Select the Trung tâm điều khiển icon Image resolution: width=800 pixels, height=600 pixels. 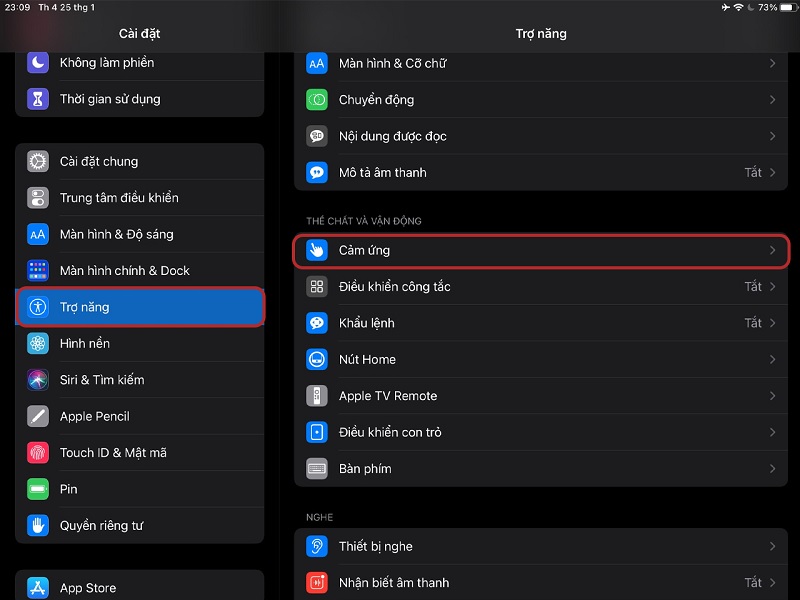pyautogui.click(x=37, y=197)
